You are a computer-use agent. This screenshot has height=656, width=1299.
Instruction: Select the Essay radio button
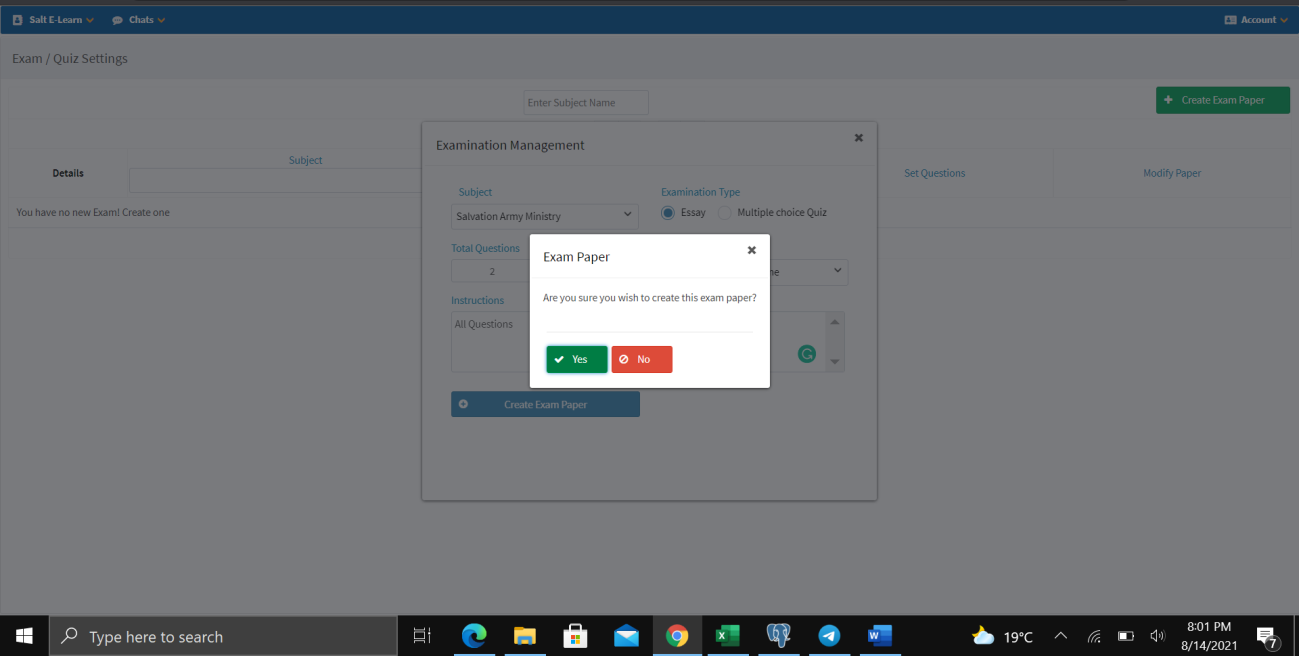click(668, 213)
